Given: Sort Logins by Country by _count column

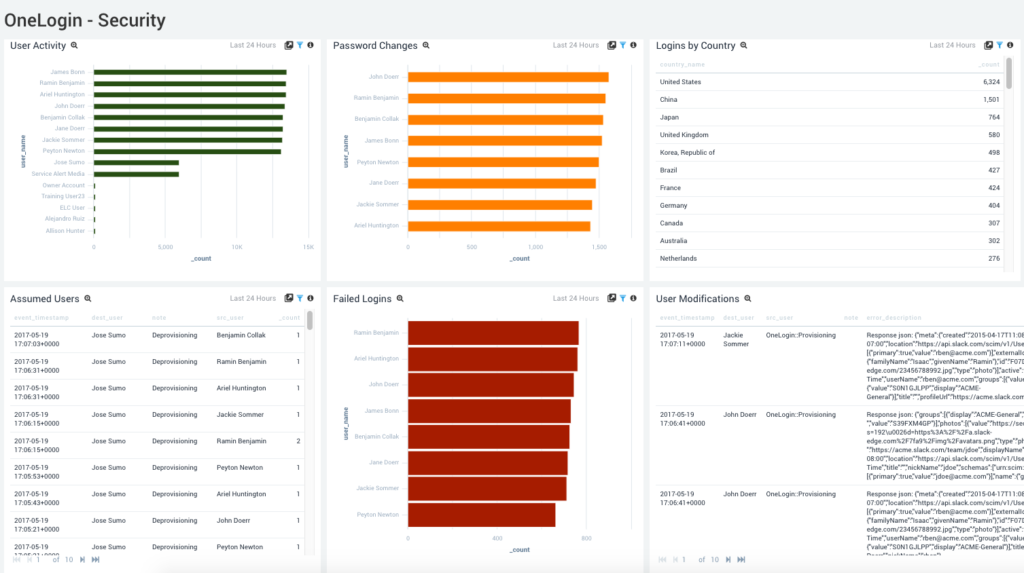Looking at the screenshot, I should [989, 65].
